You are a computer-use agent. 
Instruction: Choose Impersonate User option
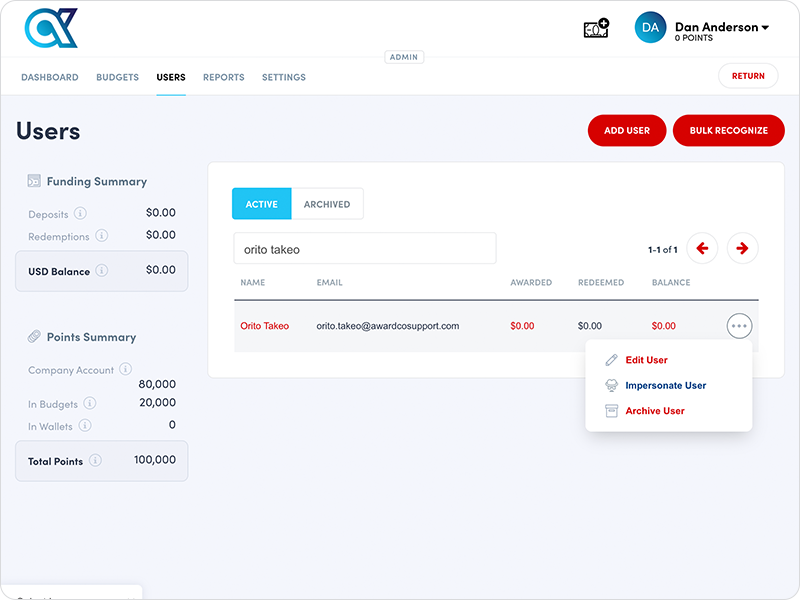665,385
